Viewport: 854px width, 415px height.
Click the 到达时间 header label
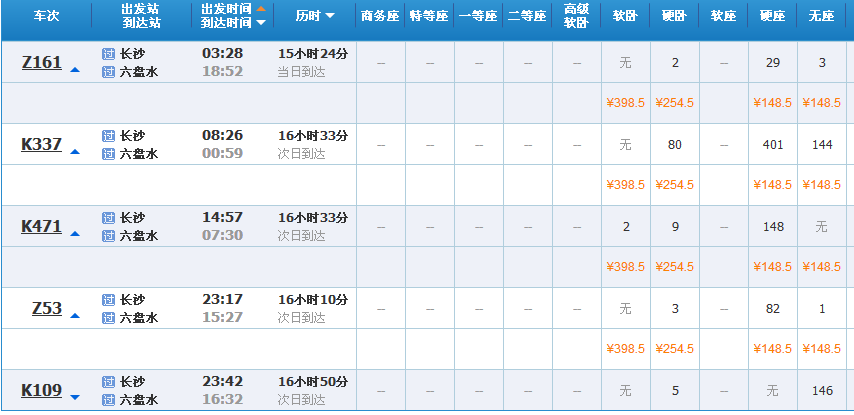226,22
